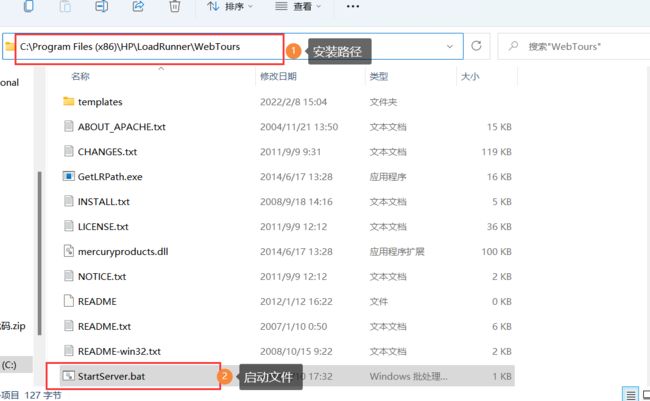The image size is (650, 401).
Task: Click the Rename icon in toolbar
Action: (102, 6)
